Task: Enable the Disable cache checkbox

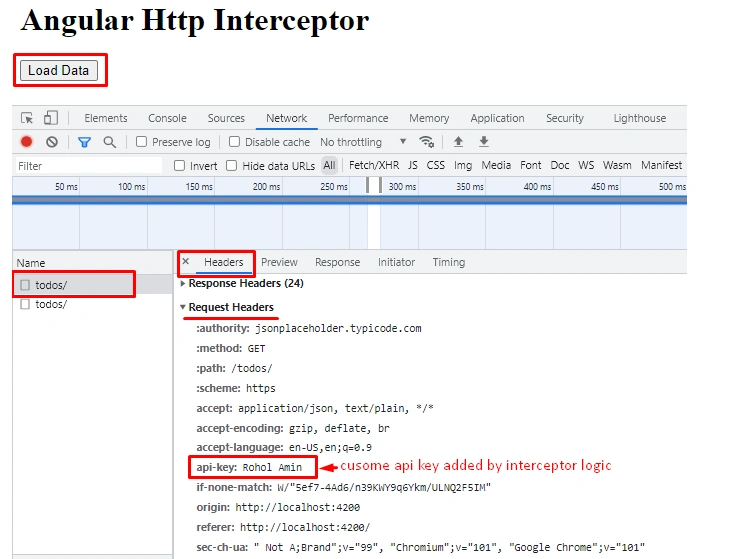Action: (234, 142)
